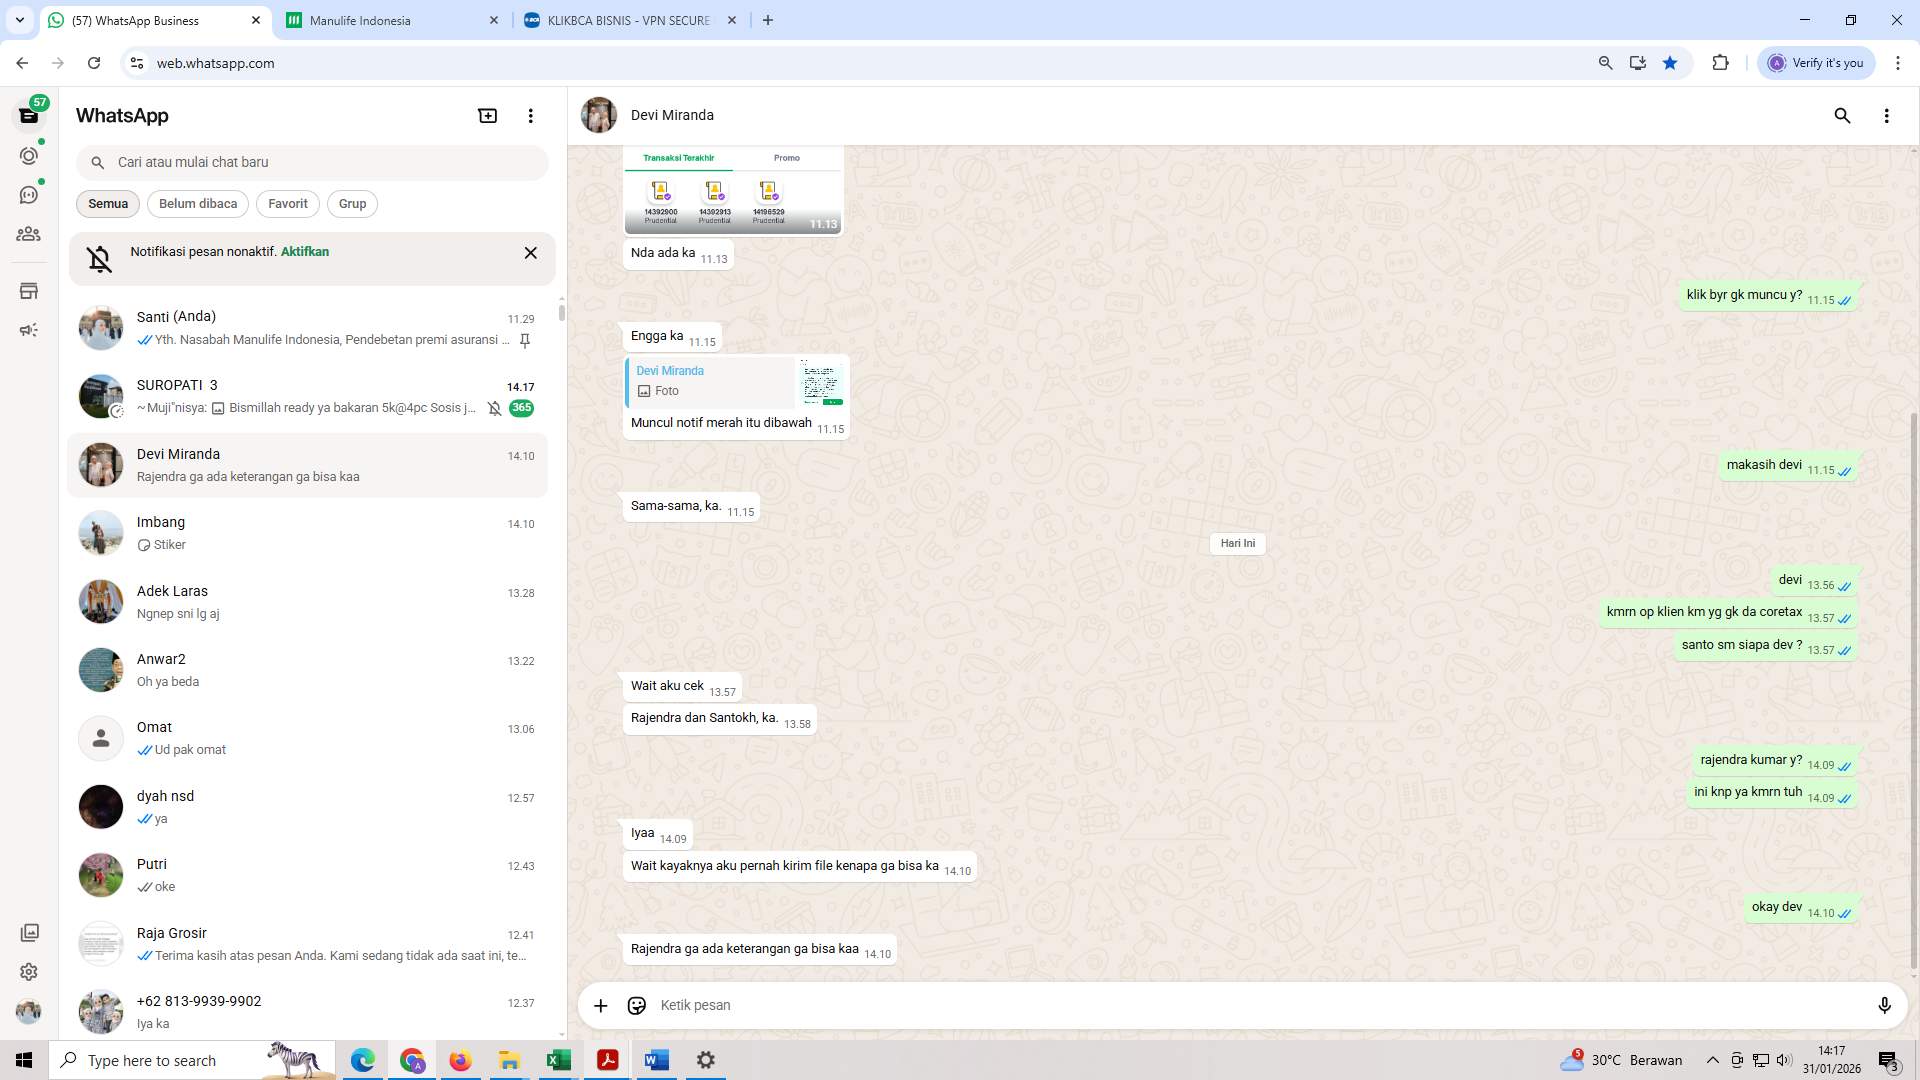Open WhatsApp Settings gear in sidebar
This screenshot has width=1920, height=1080.
[29, 971]
